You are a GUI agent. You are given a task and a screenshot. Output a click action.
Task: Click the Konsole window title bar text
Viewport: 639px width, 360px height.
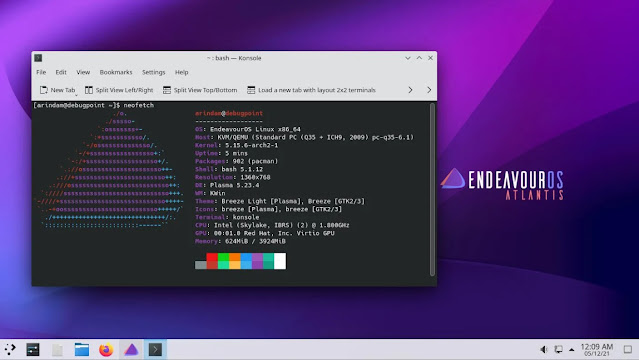click(x=234, y=58)
